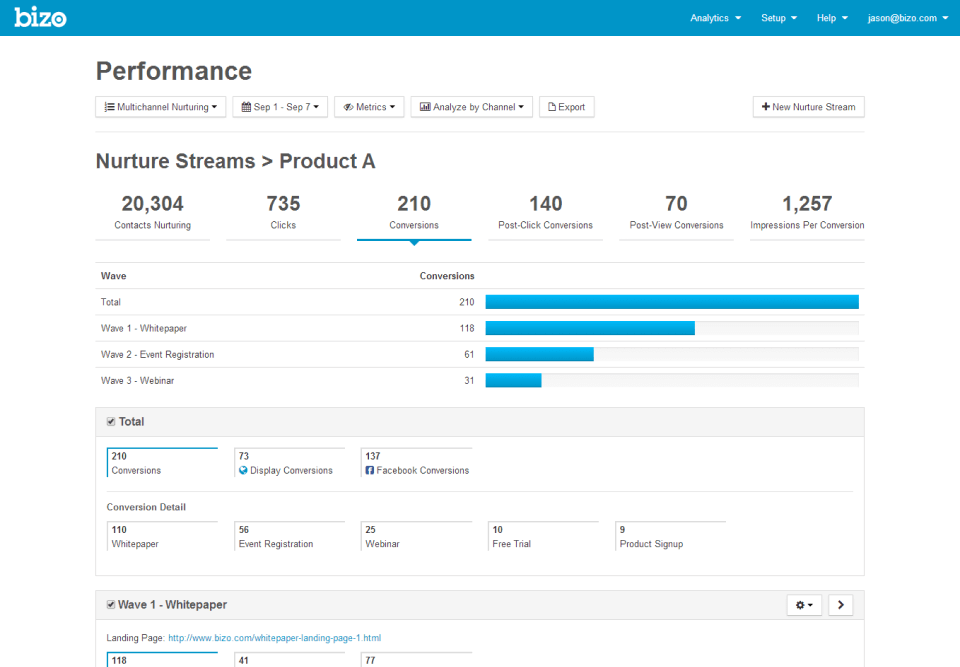960x667 pixels.
Task: Create a New Nurture Stream
Action: pos(808,107)
